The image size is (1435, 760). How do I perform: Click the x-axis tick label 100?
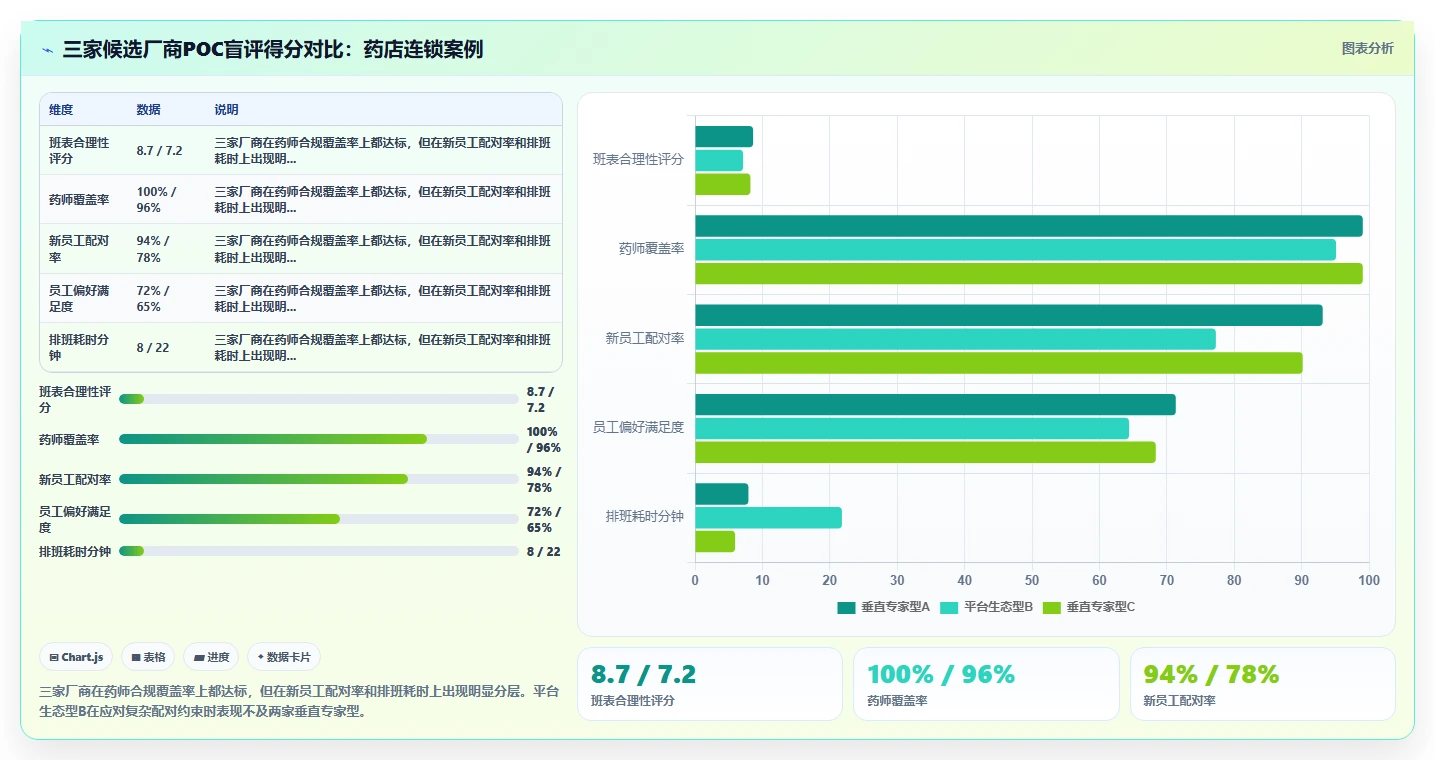(x=1369, y=580)
